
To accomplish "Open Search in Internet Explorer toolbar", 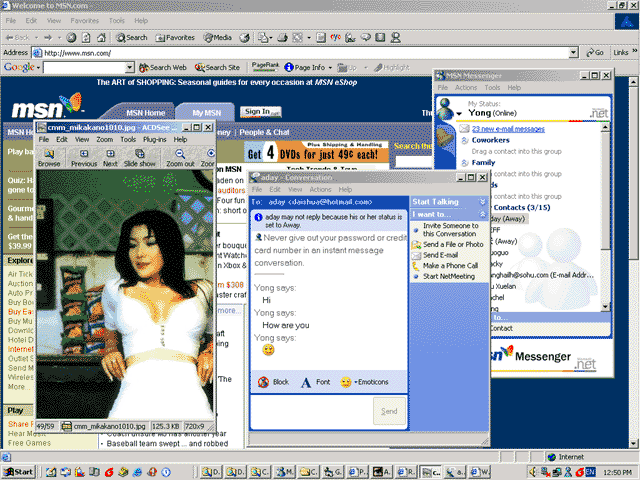I will click(131, 38).
